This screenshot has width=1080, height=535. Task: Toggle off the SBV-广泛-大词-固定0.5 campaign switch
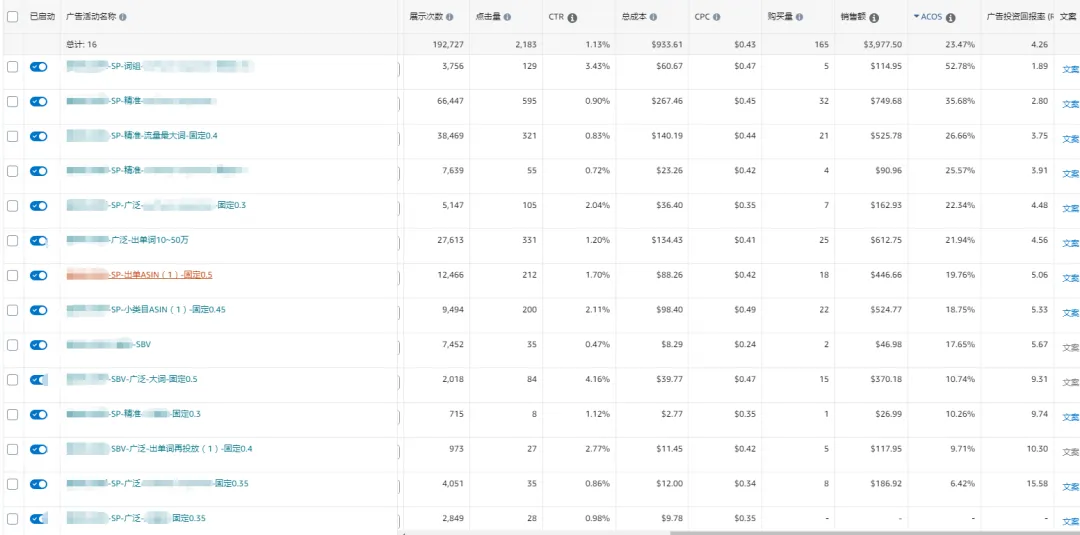click(x=38, y=380)
